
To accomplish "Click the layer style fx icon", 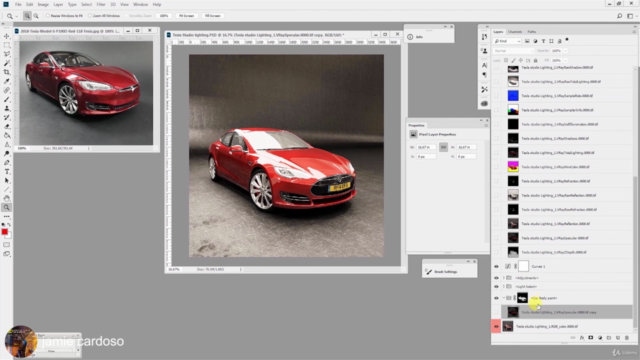I will click(582, 338).
